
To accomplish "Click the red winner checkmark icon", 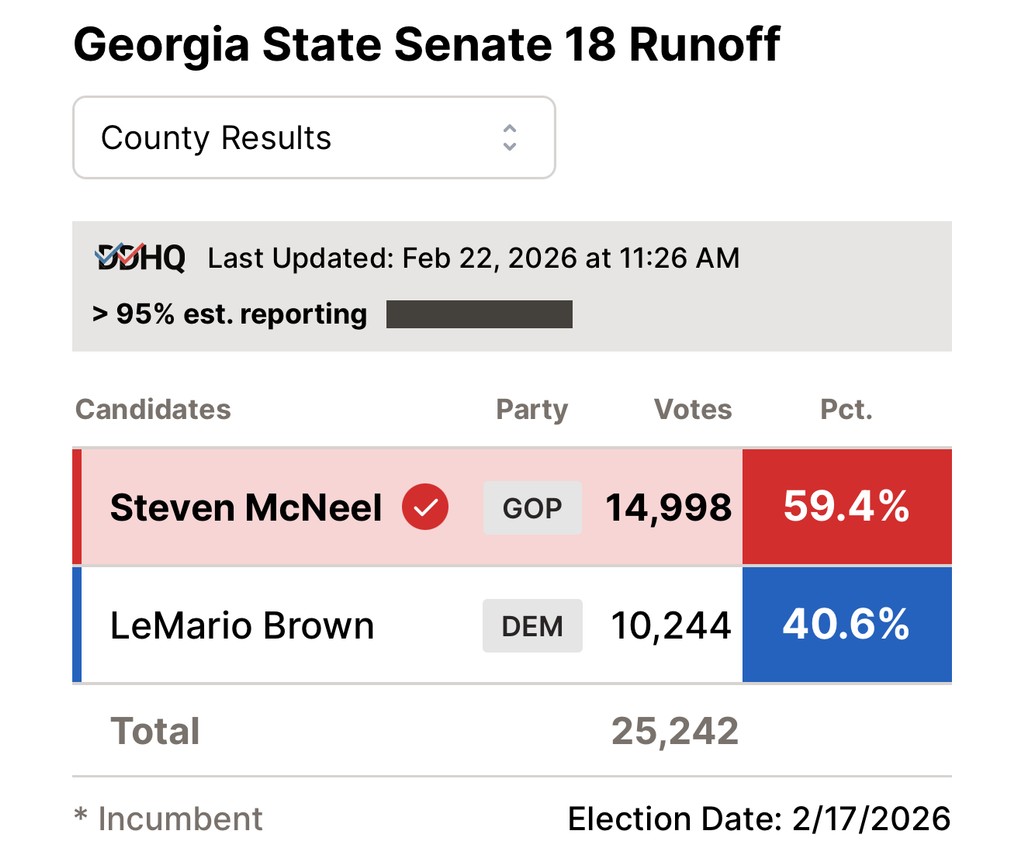I will [x=425, y=508].
